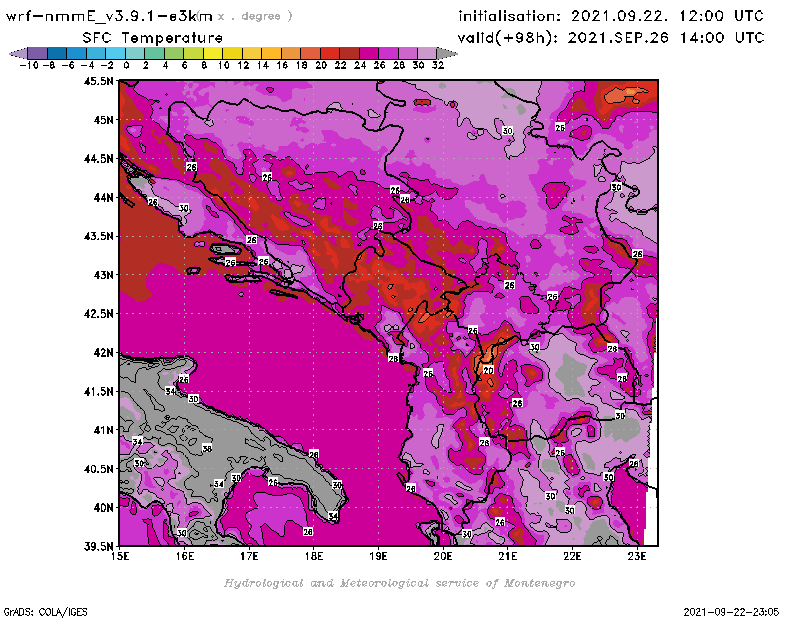The image size is (800, 618).
Task: Click the 45N latitude axis label
Action: point(103,120)
